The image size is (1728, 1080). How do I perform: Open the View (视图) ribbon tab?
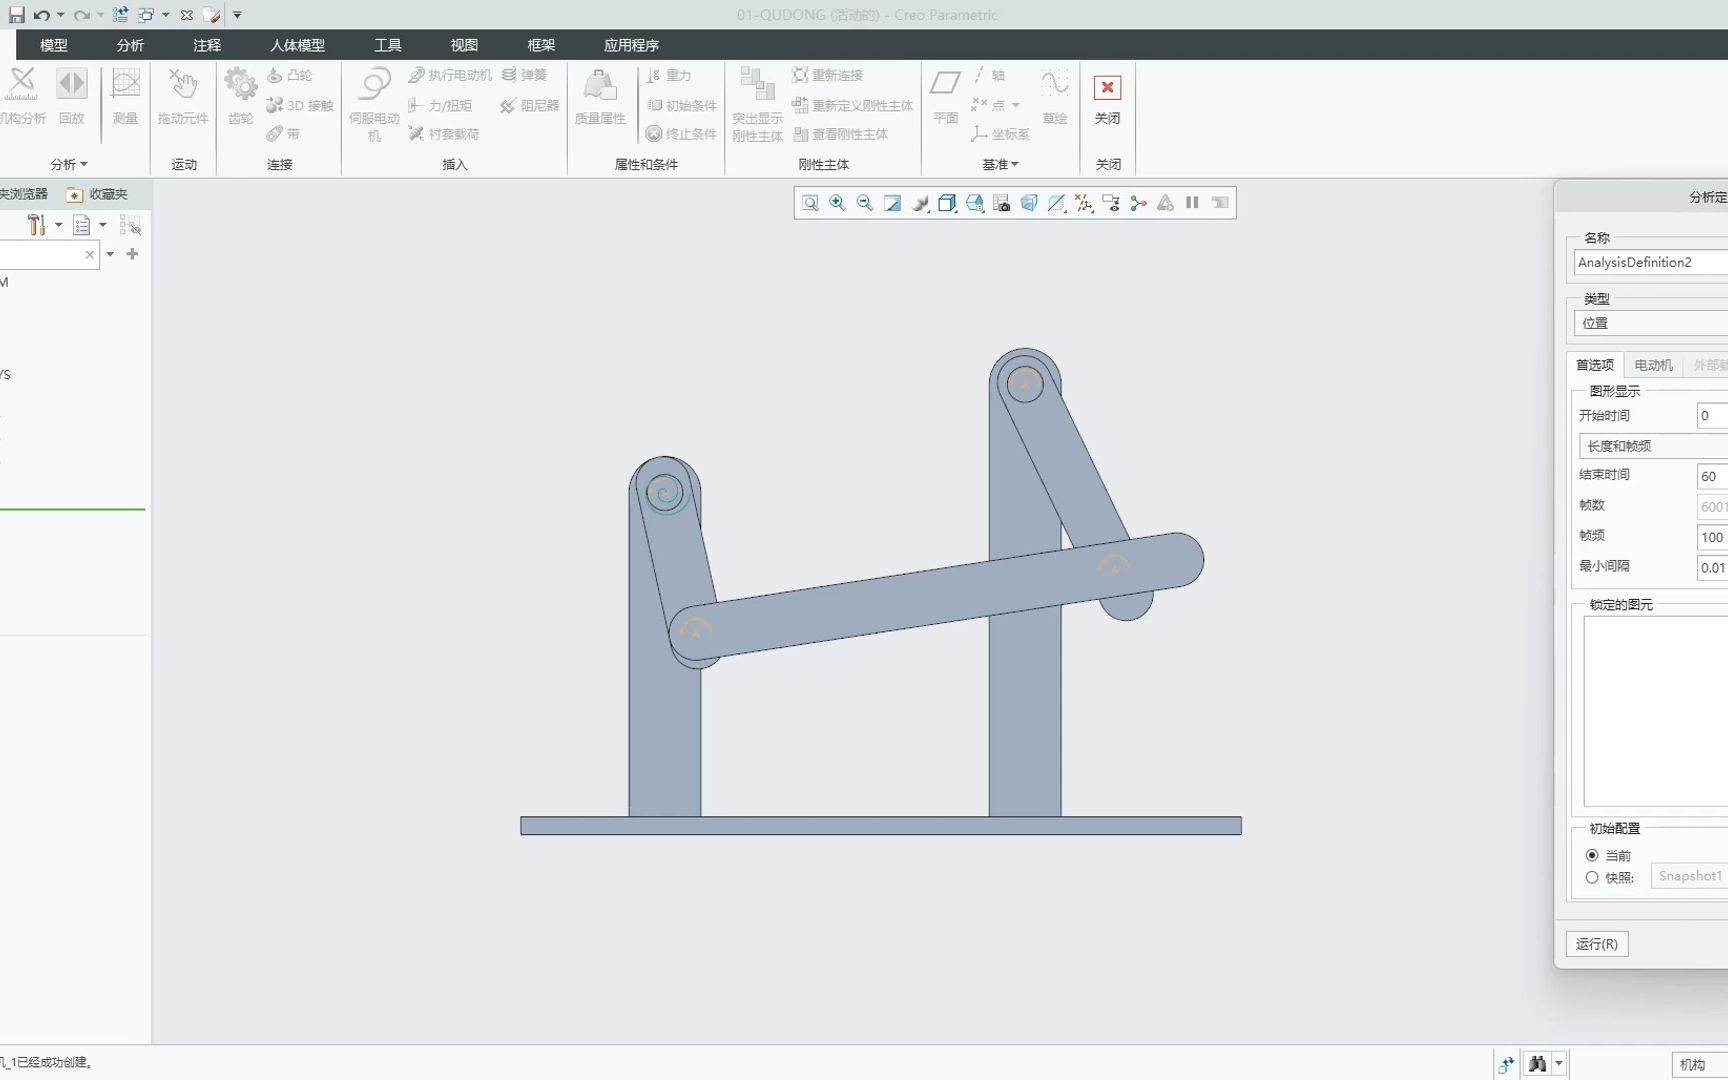pyautogui.click(x=464, y=45)
